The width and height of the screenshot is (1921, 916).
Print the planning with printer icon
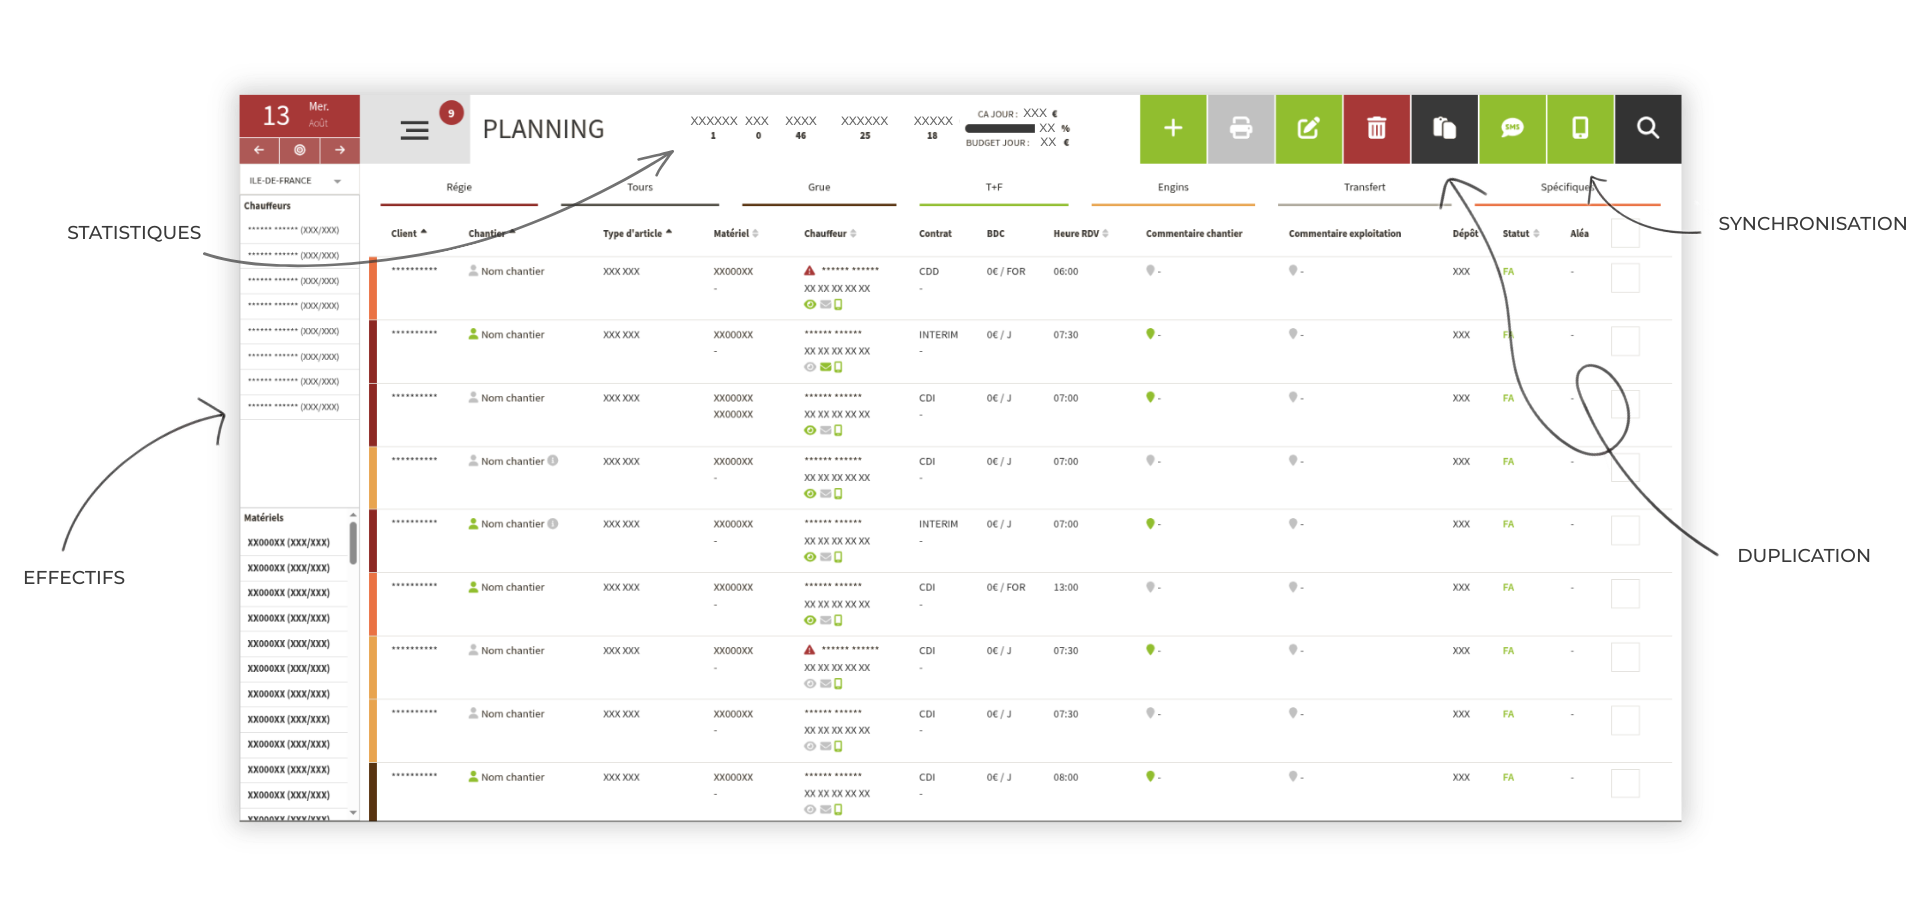point(1241,128)
